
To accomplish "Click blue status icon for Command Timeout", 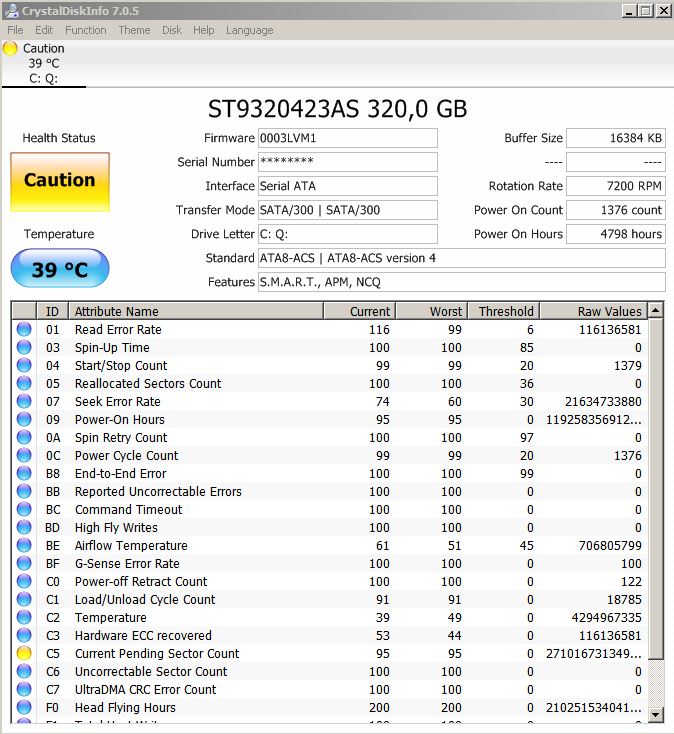I will tap(24, 509).
